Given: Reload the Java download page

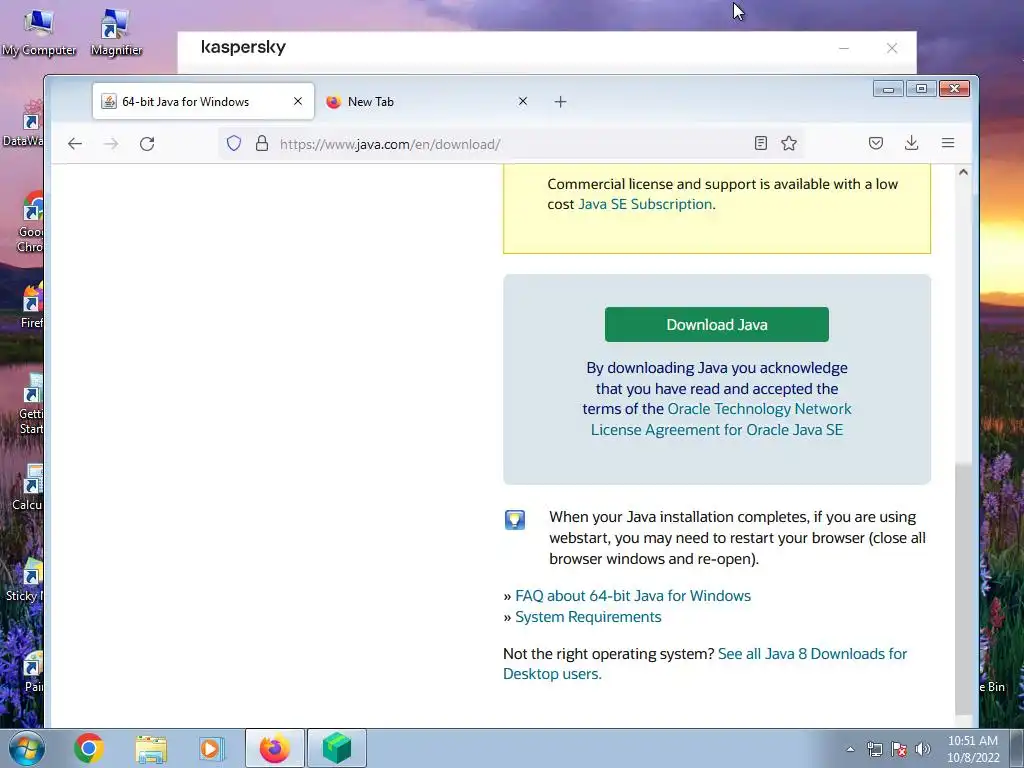Looking at the screenshot, I should tap(147, 144).
